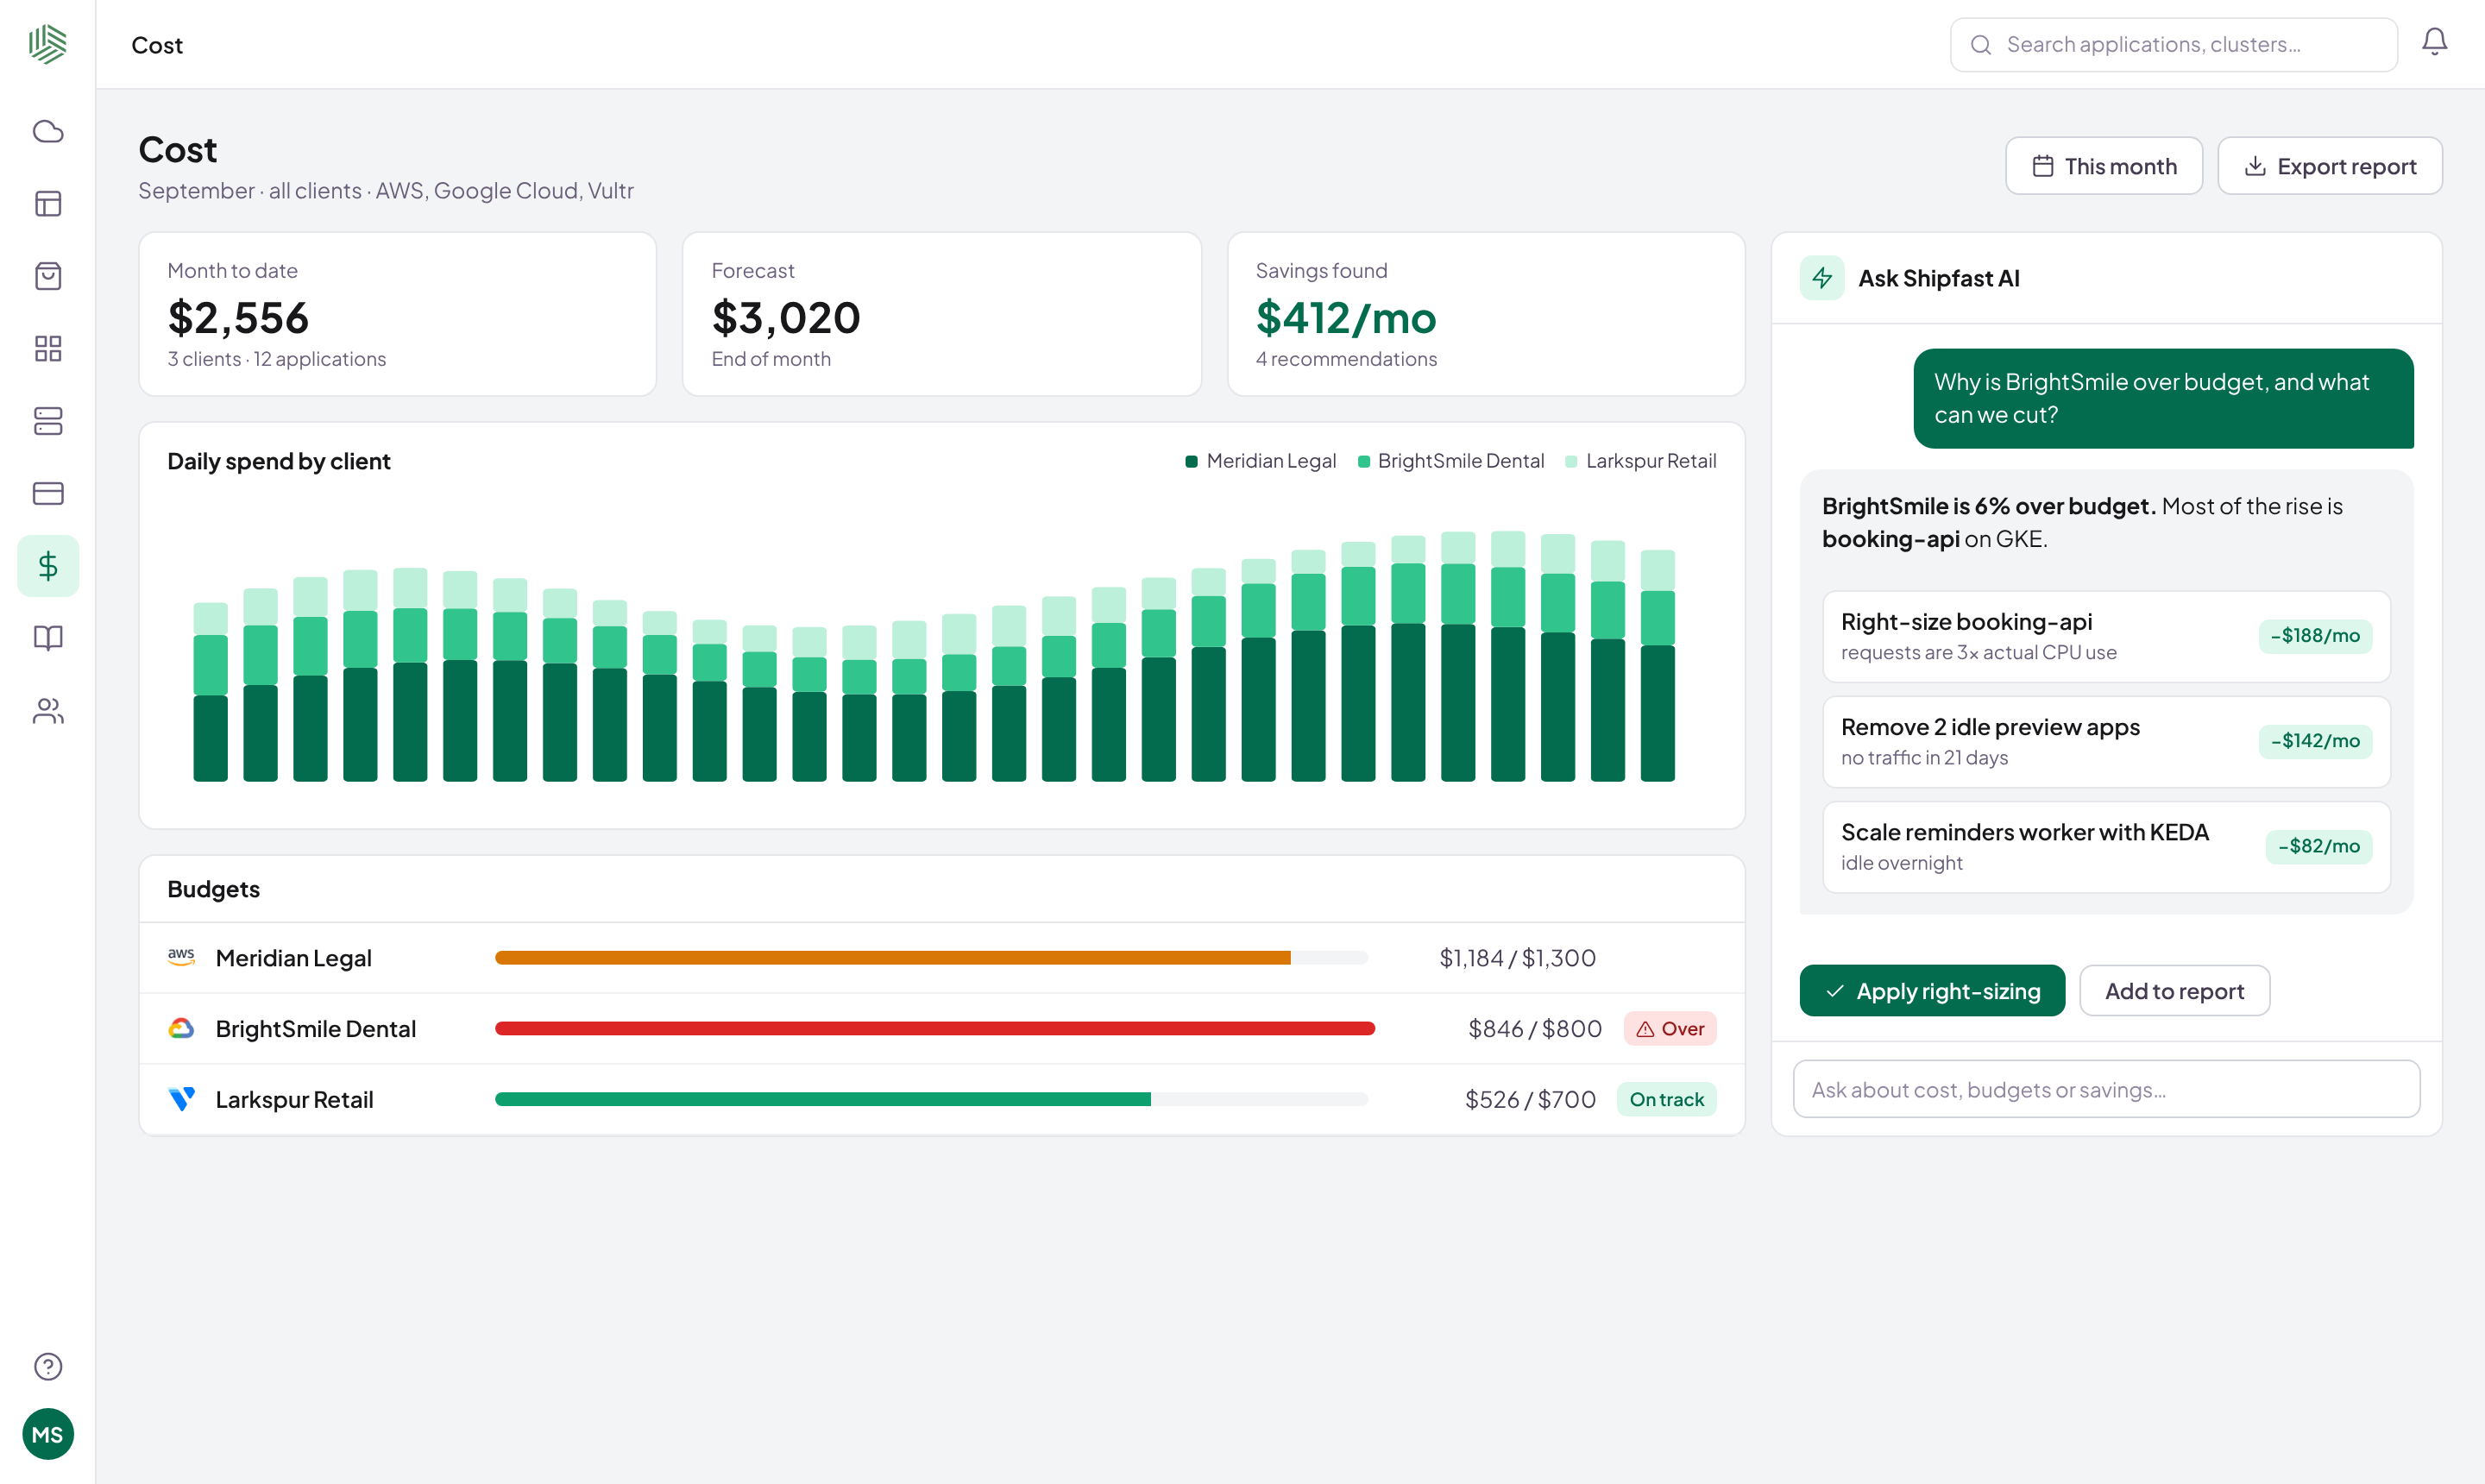Click the Ask Shipfast AI lightning icon
2485x1484 pixels.
click(x=1822, y=278)
